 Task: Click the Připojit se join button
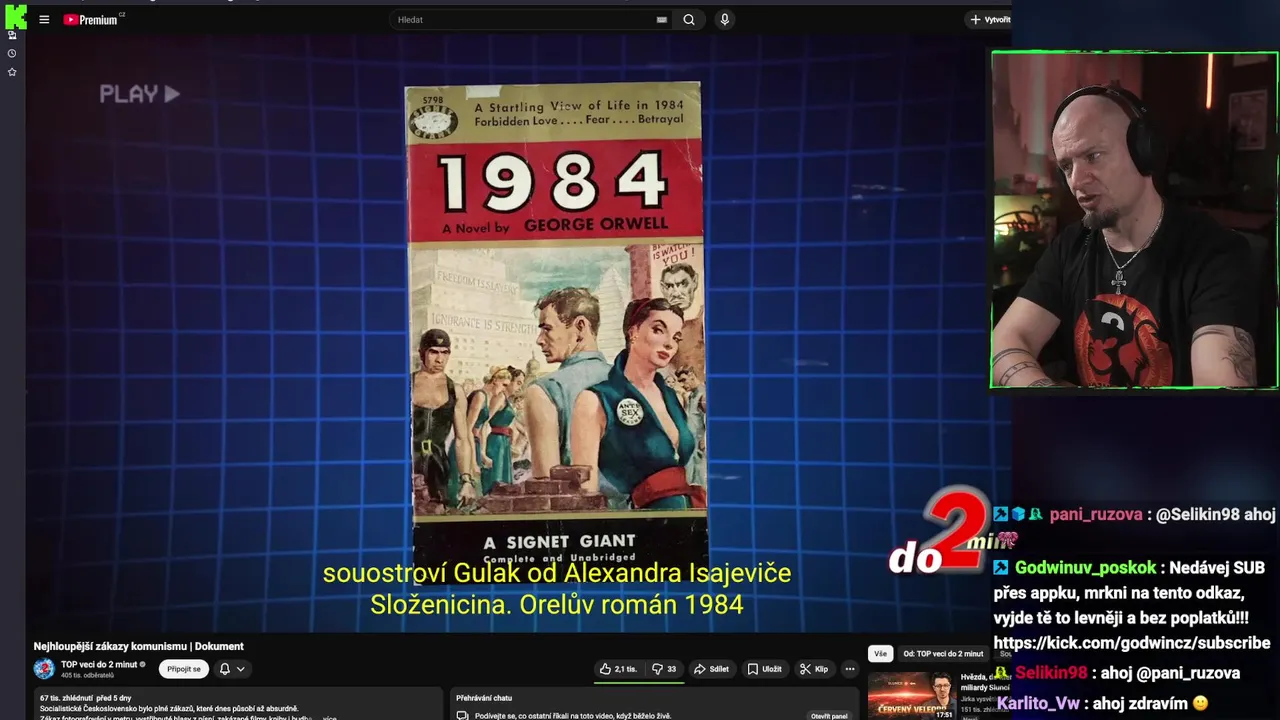coord(184,669)
